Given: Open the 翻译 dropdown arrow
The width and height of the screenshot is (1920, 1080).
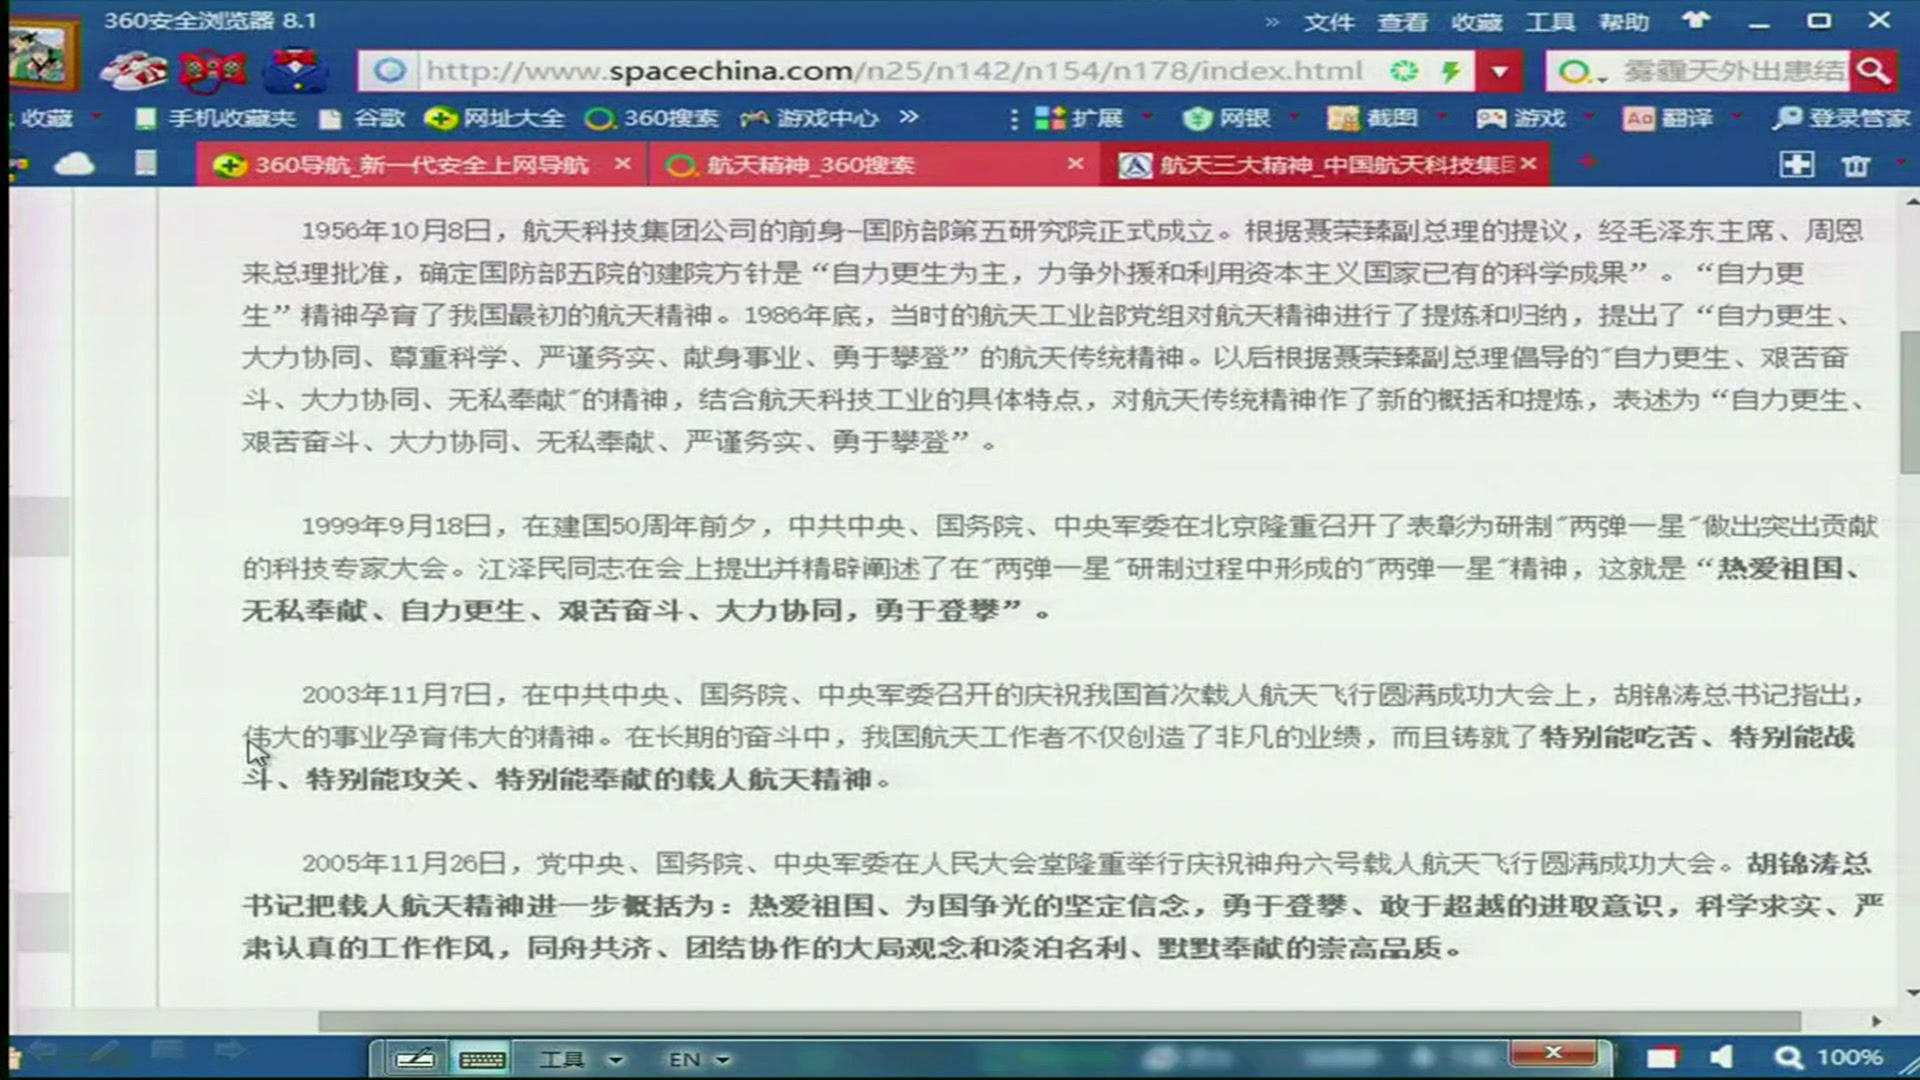Looking at the screenshot, I should [1737, 117].
